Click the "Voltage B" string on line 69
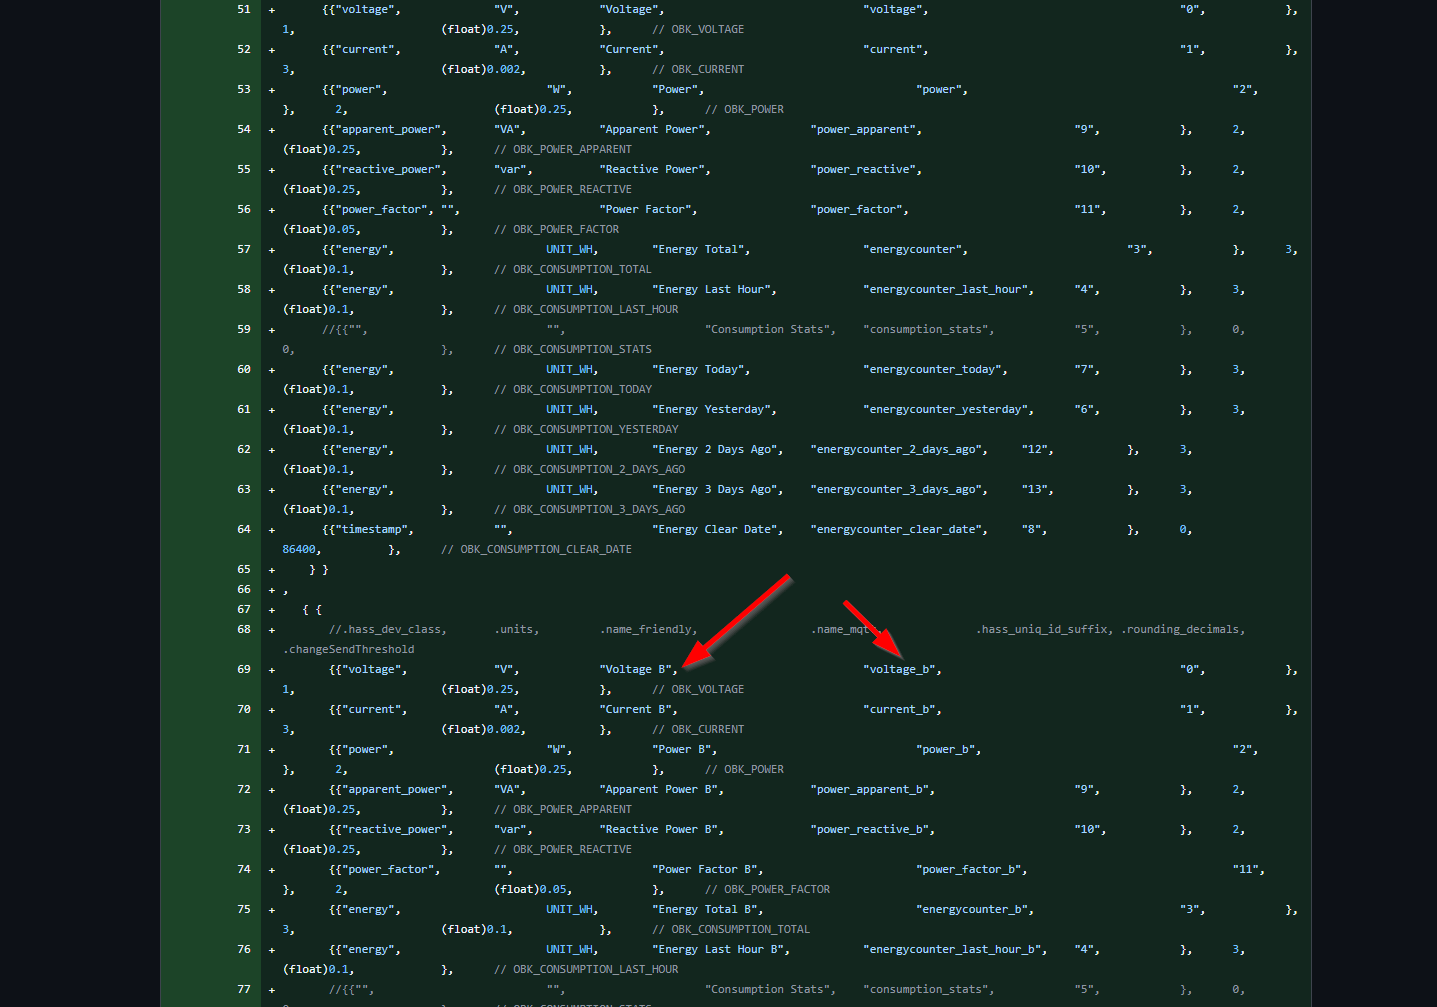This screenshot has height=1007, width=1437. click(x=636, y=669)
